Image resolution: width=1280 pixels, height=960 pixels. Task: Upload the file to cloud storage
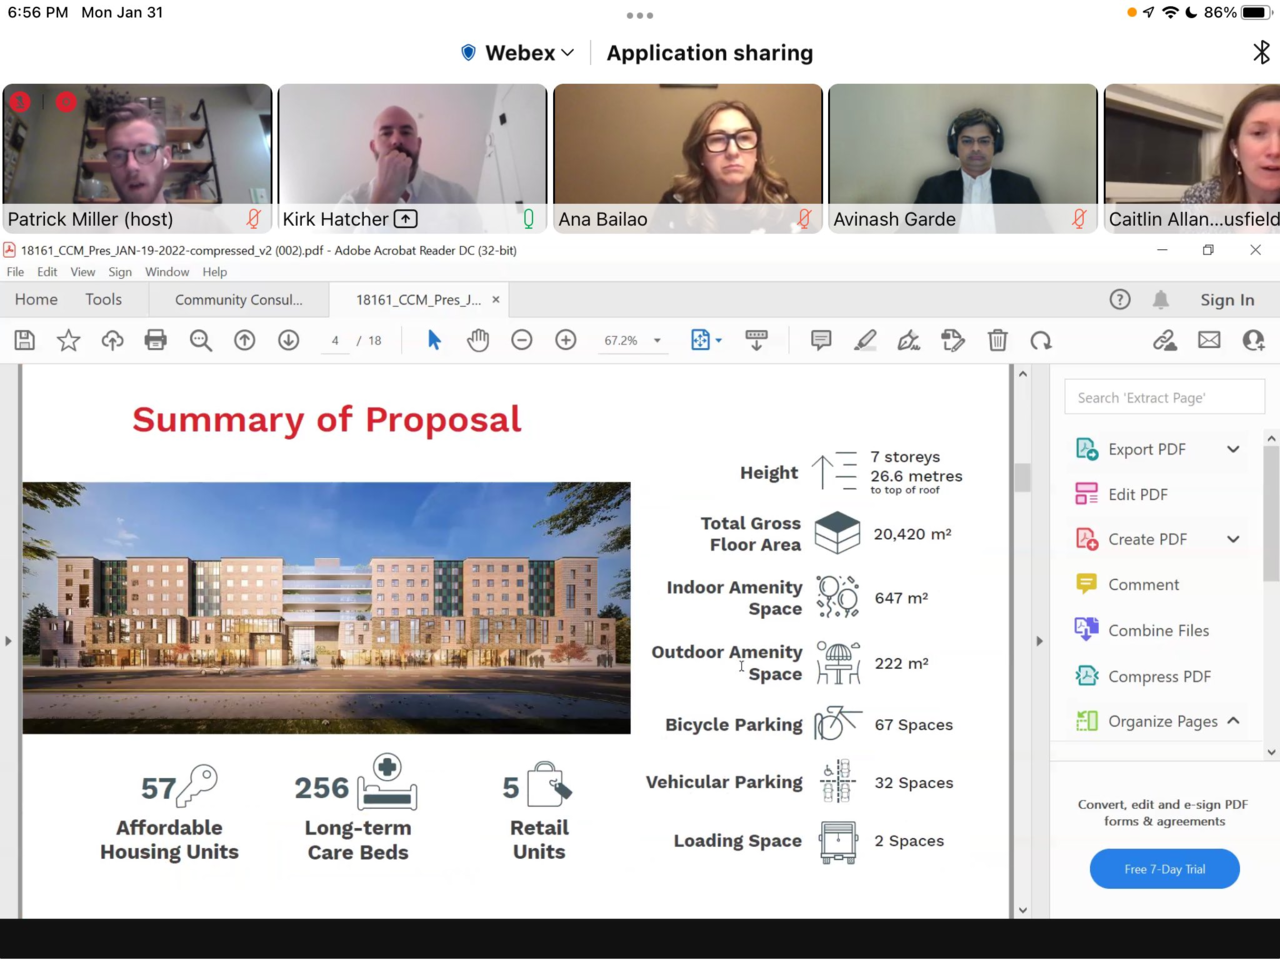pyautogui.click(x=112, y=340)
